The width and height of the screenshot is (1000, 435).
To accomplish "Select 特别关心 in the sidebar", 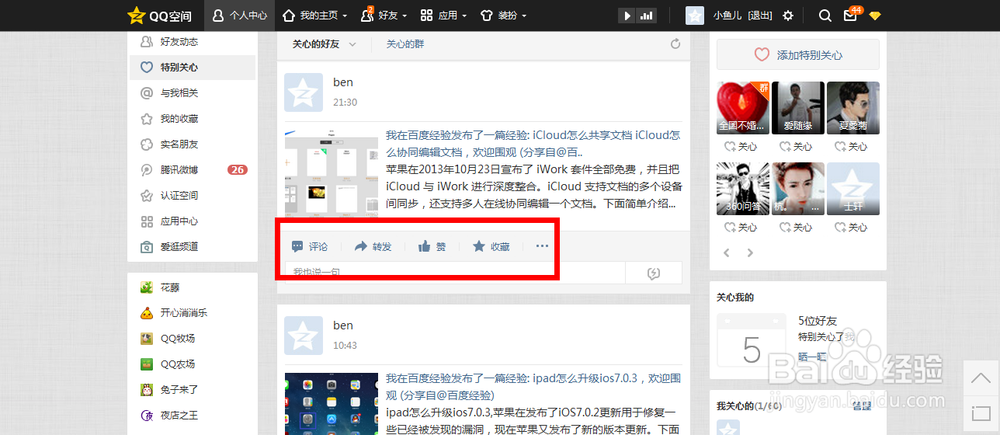I will [193, 67].
